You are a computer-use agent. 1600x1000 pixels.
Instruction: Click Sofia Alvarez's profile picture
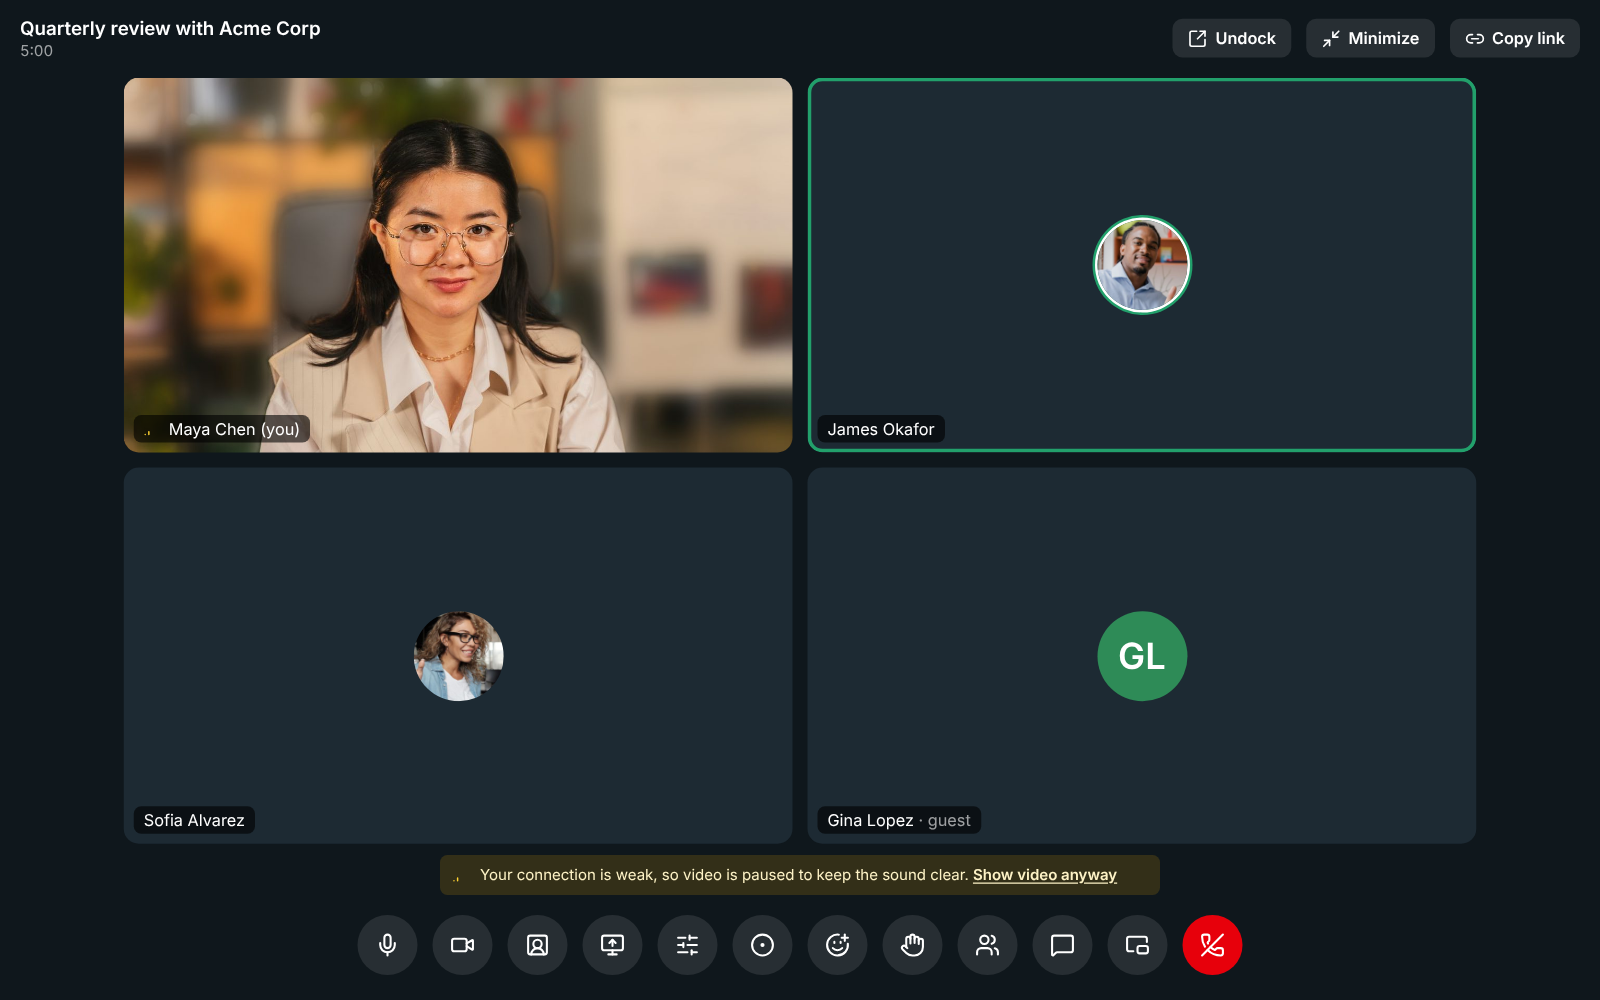(x=459, y=656)
